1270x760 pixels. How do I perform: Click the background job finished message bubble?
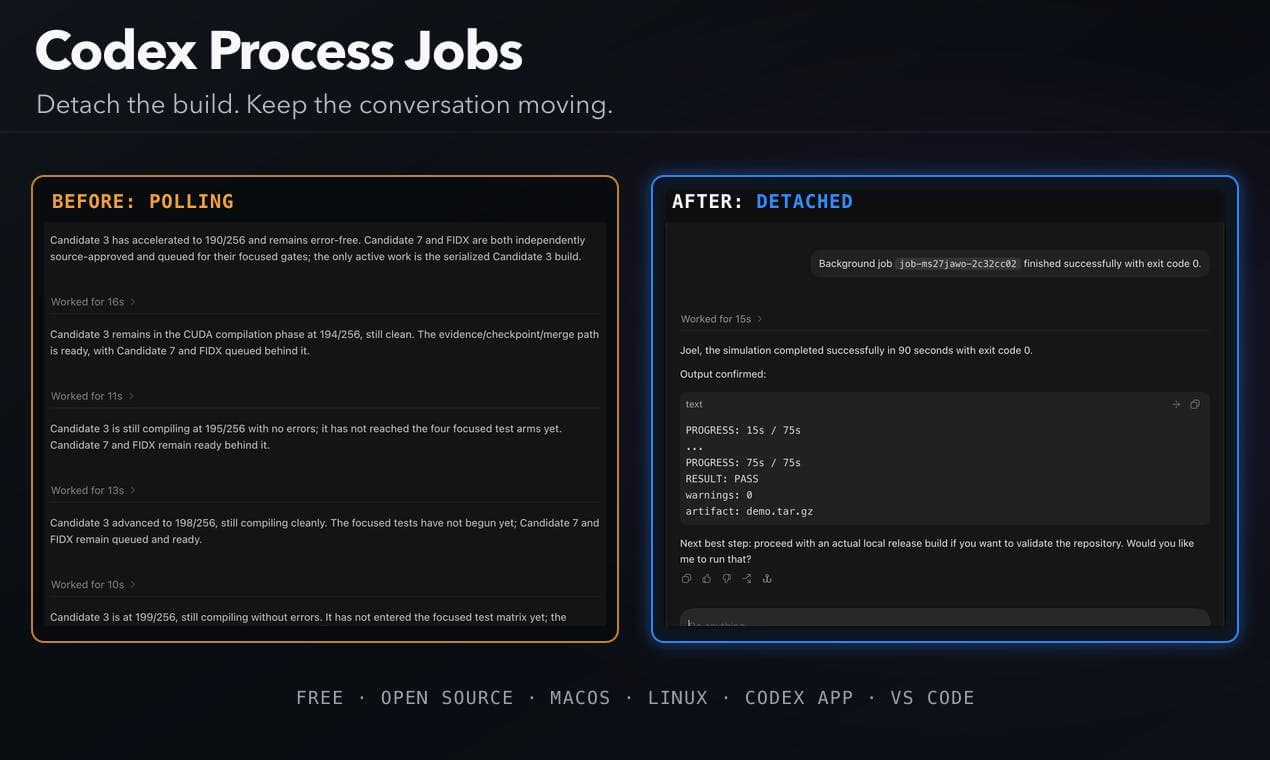point(1010,264)
